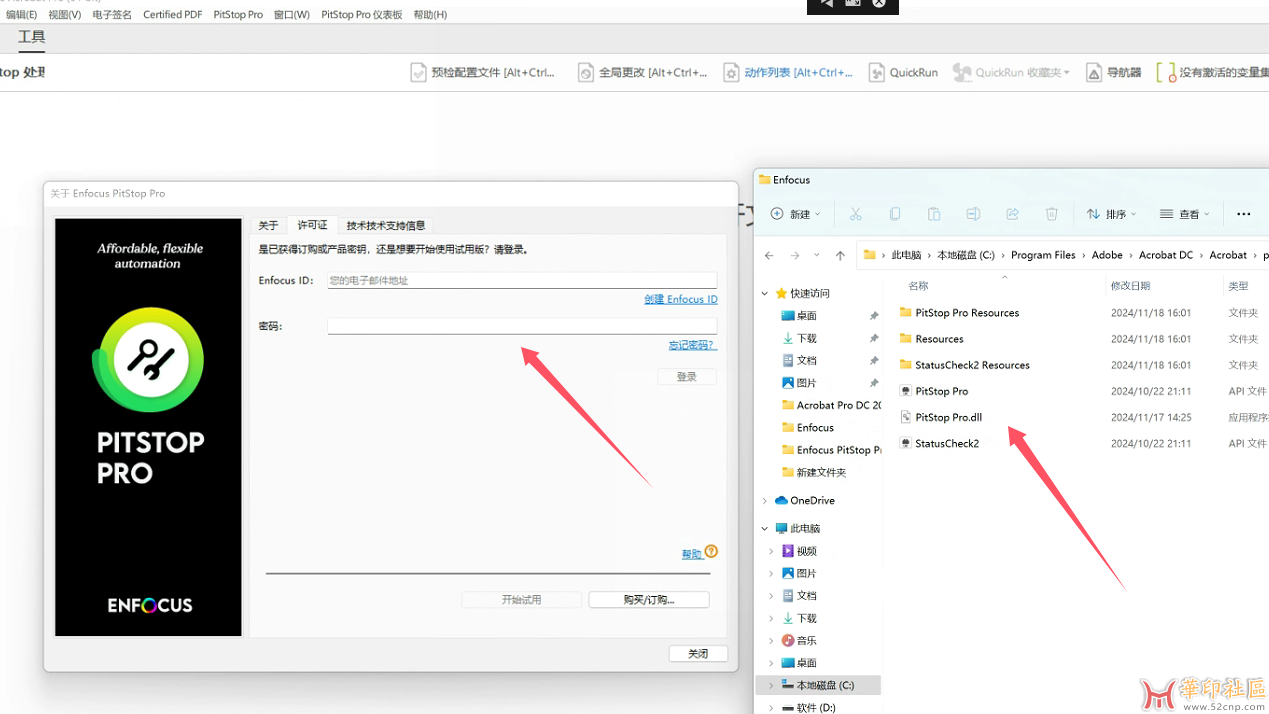
Task: Select 软件 (D:) drive in tree
Action: pyautogui.click(x=808, y=707)
